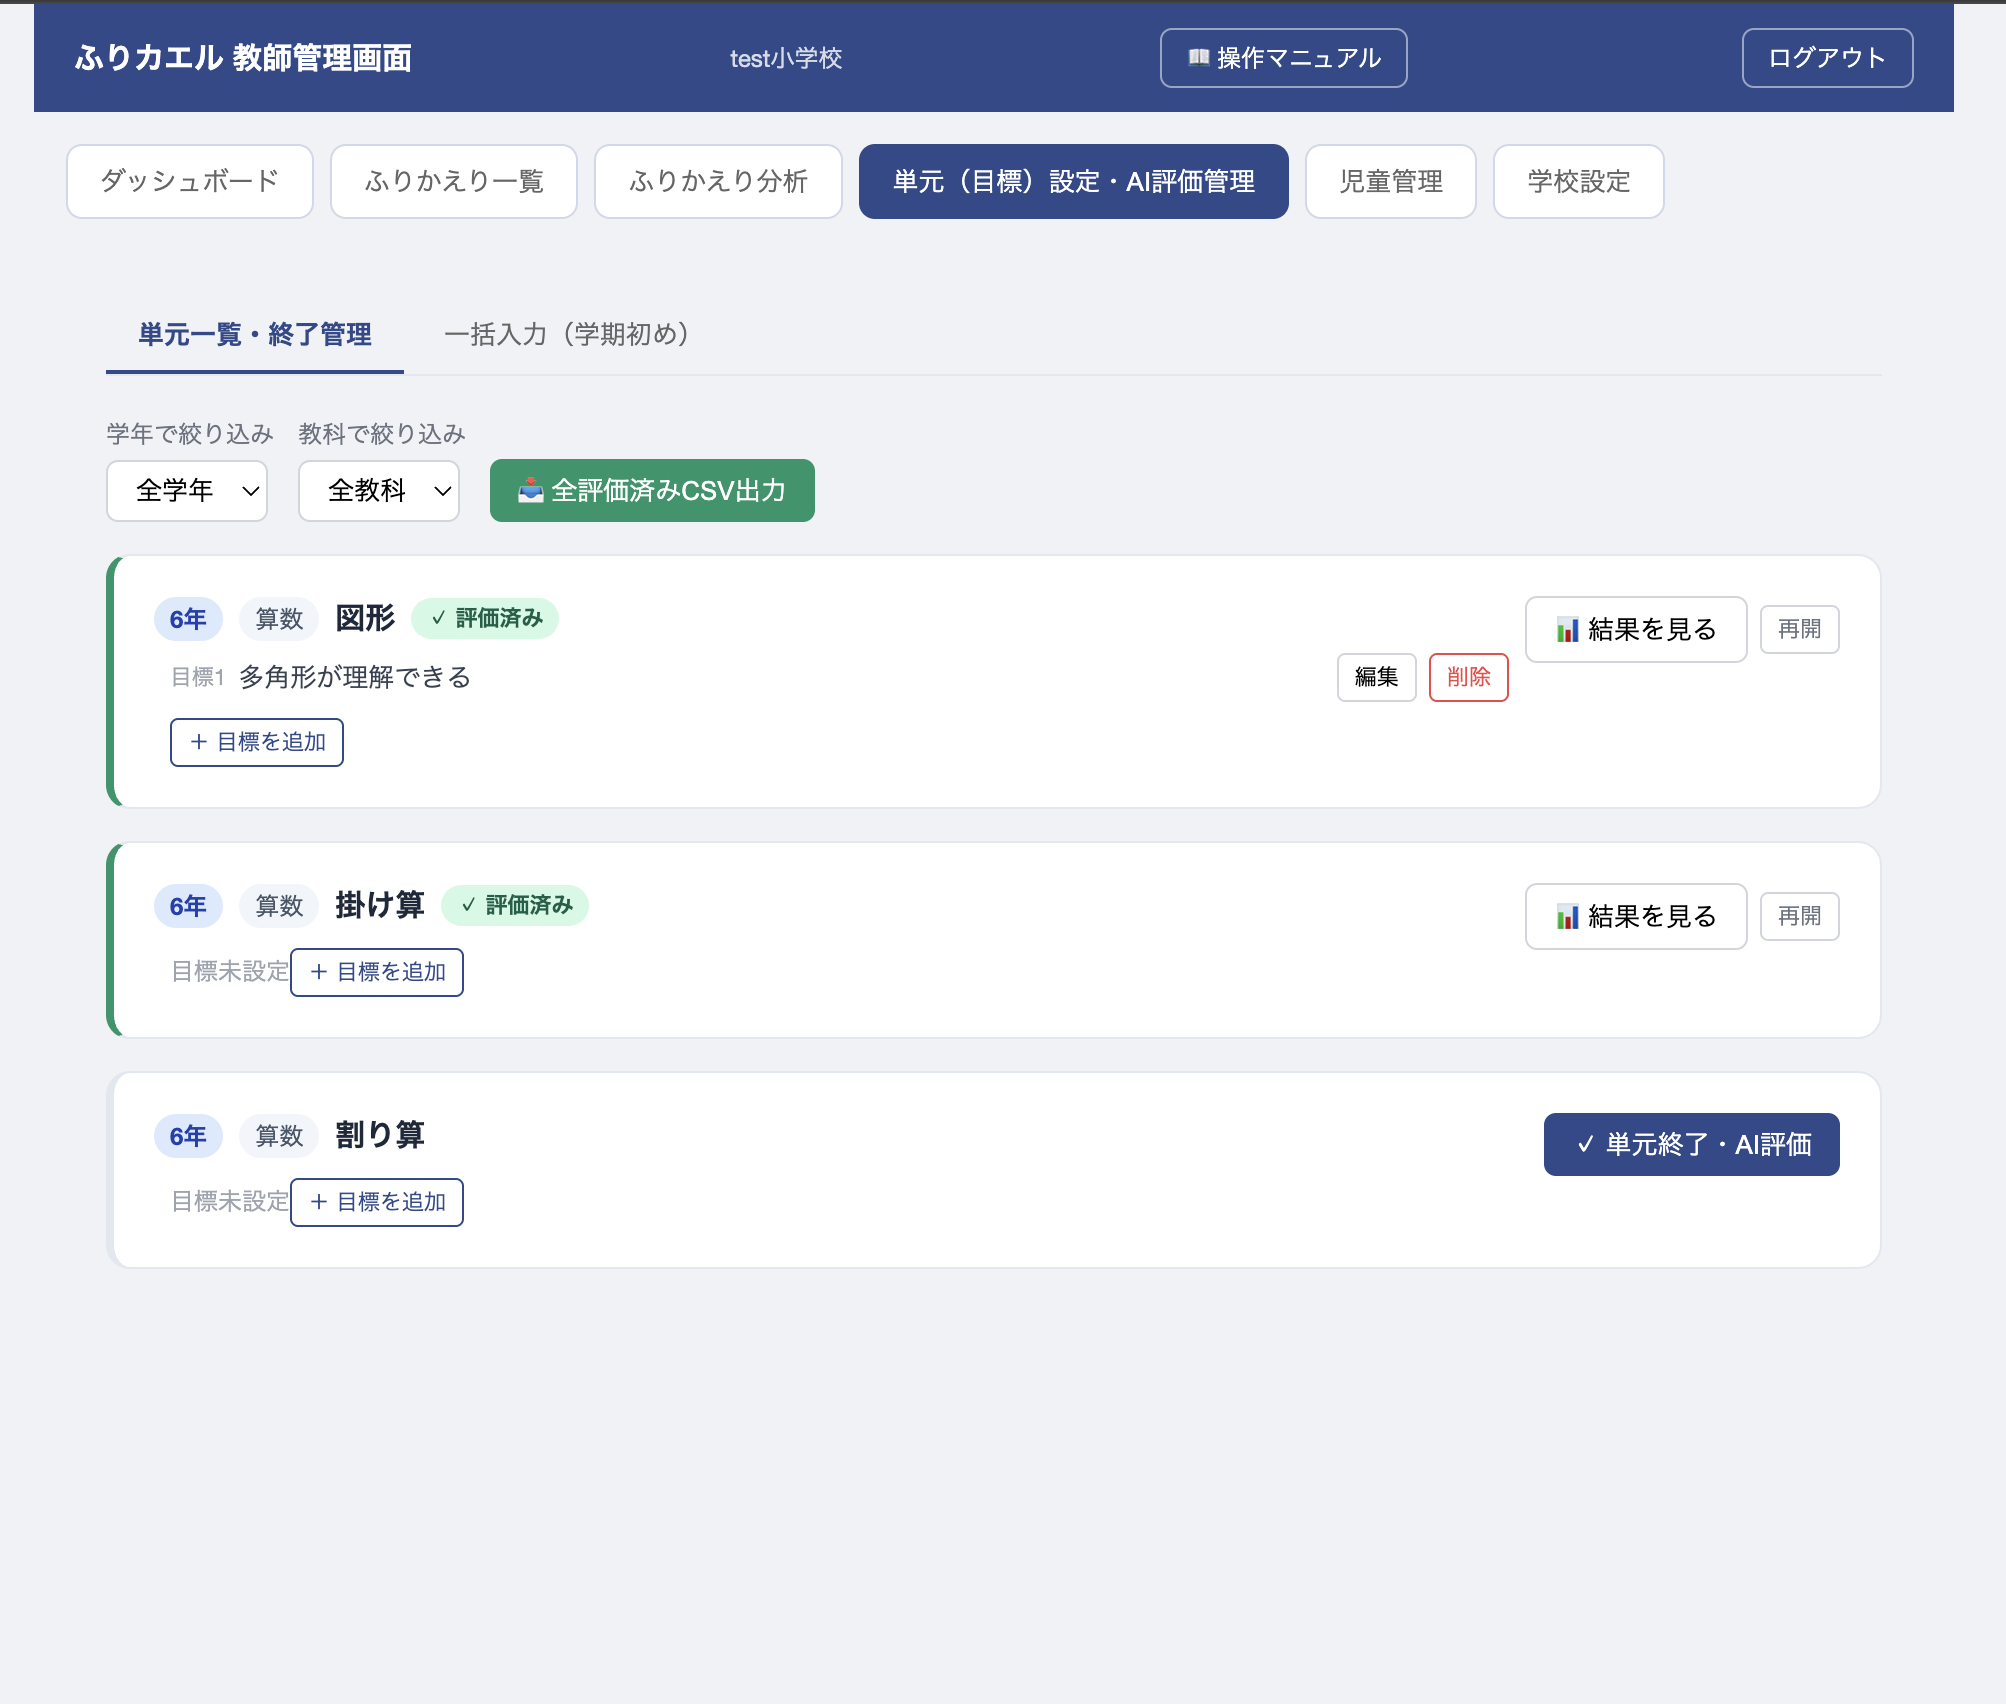View 図形 unit results chart icon

[1567, 630]
